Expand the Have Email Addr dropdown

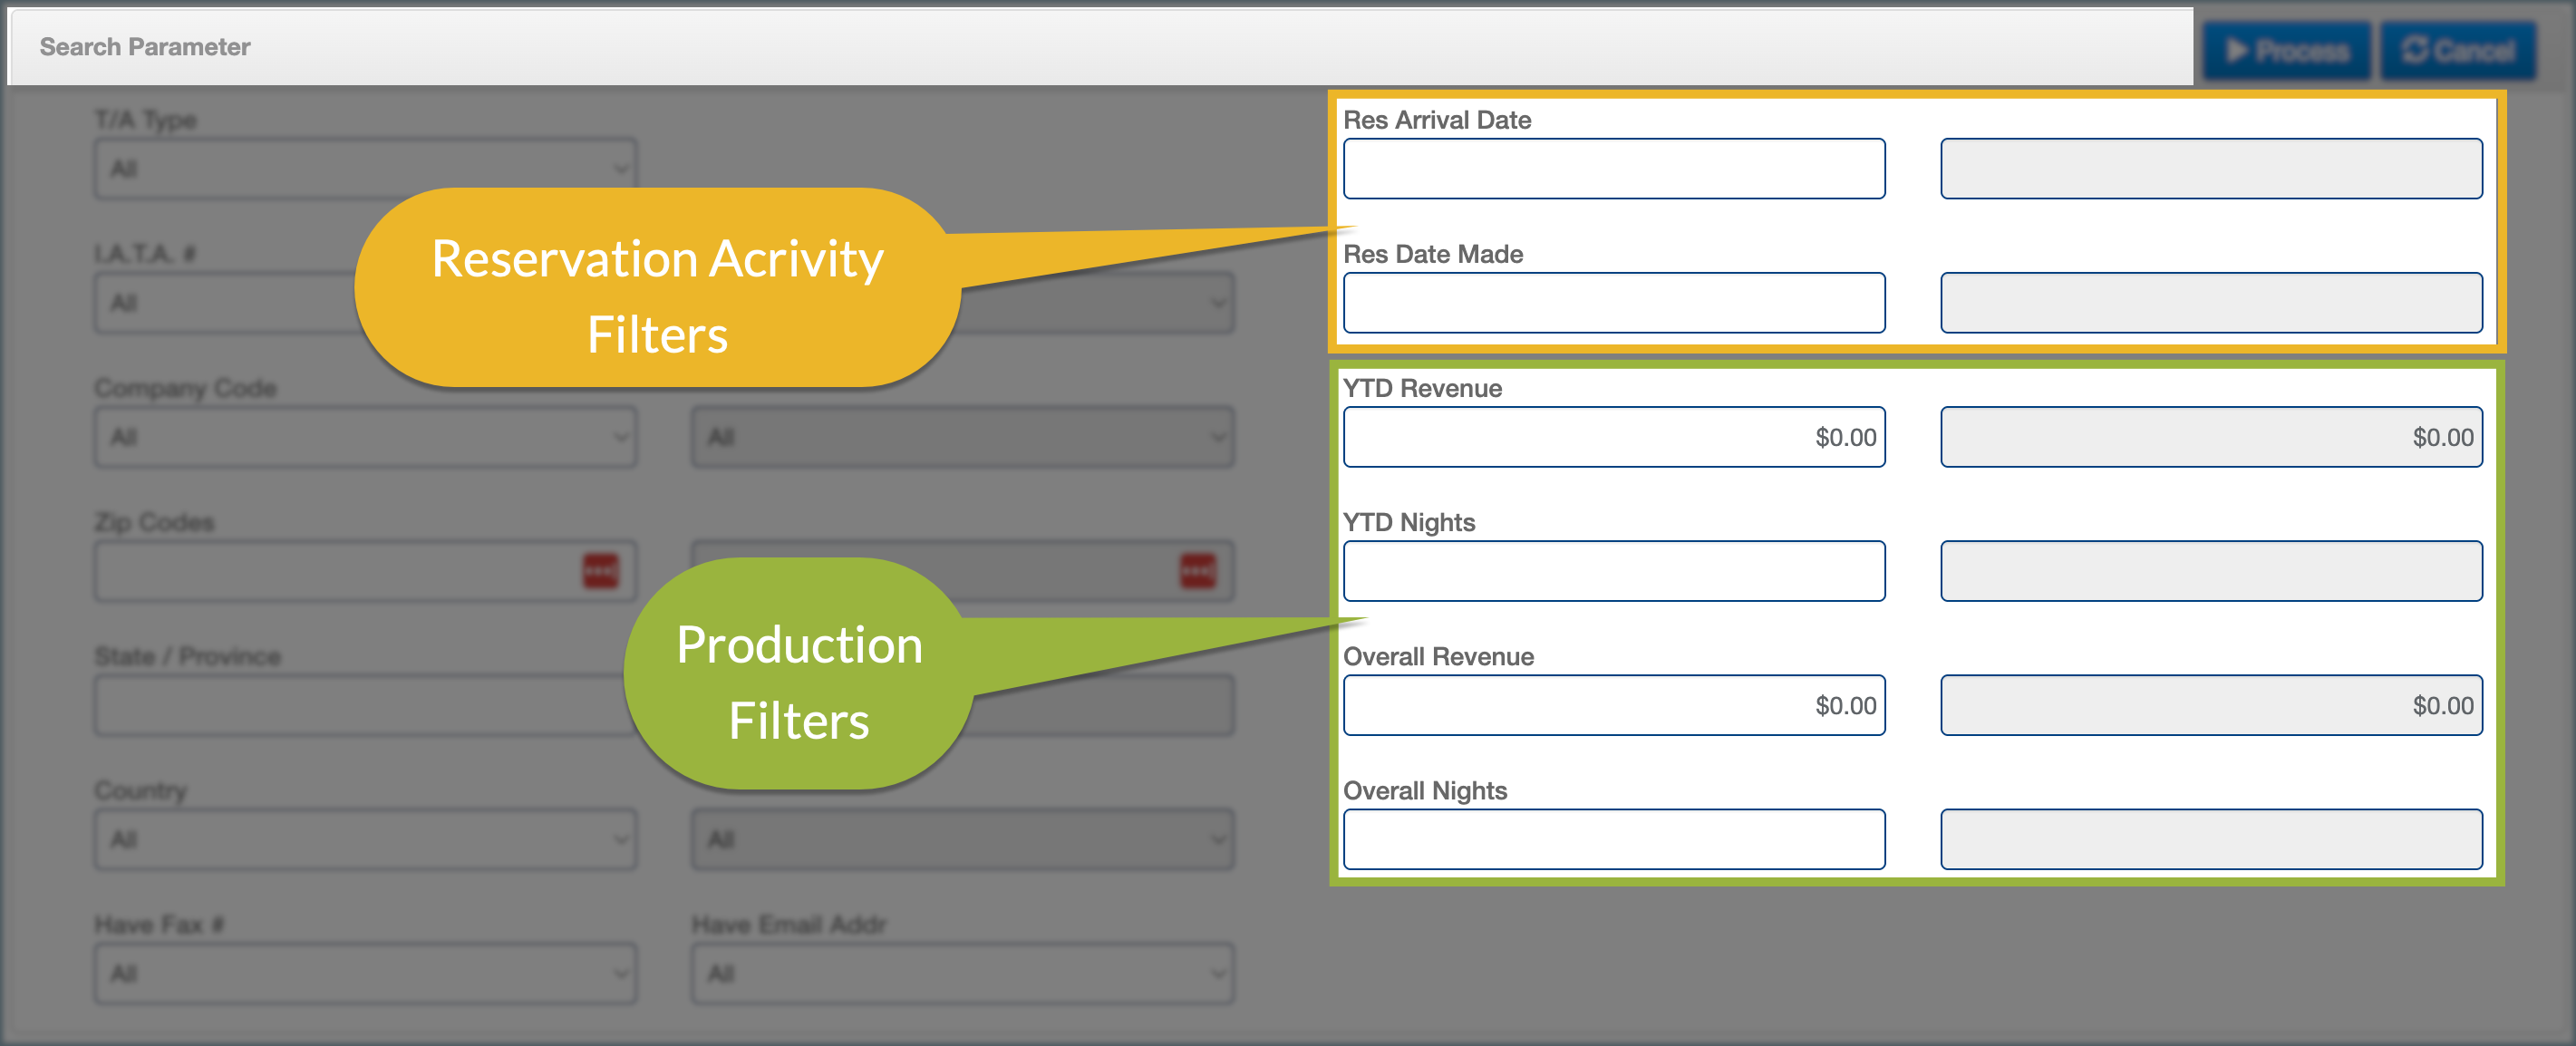[x=962, y=973]
